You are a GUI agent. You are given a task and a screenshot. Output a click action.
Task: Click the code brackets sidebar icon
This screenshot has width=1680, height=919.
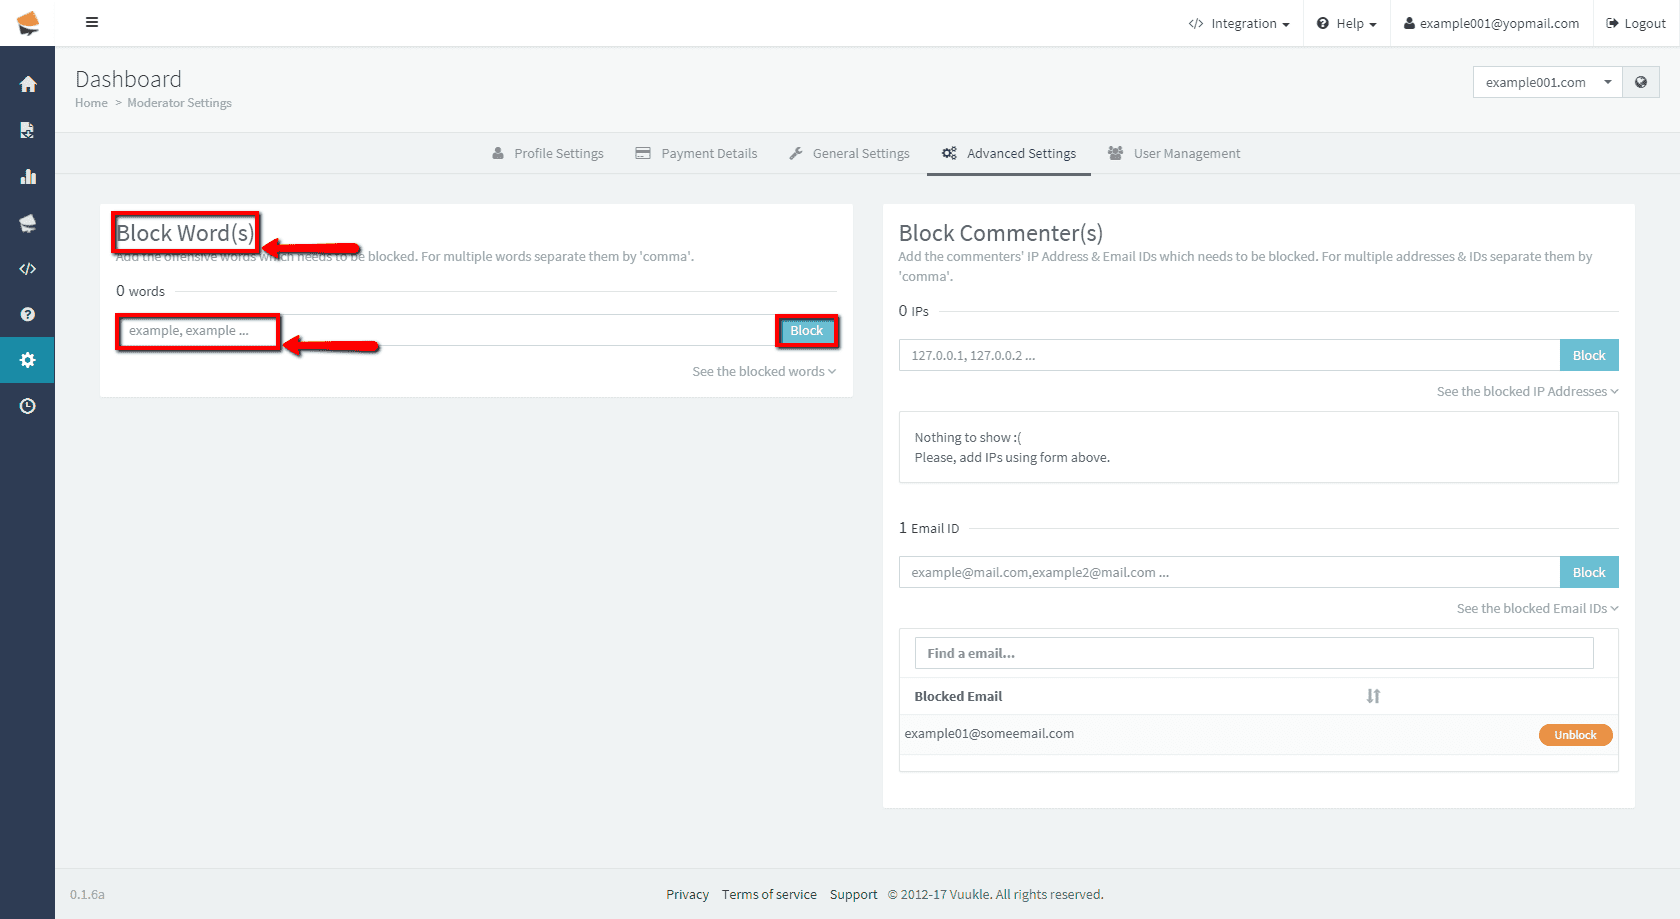pos(28,269)
